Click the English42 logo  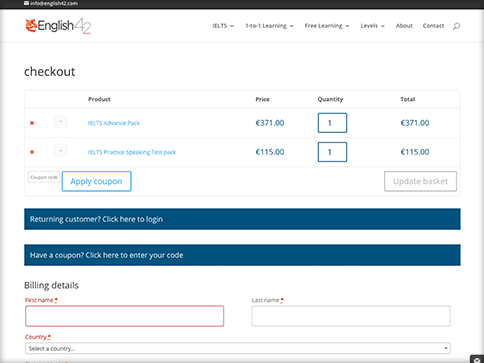[x=58, y=26]
